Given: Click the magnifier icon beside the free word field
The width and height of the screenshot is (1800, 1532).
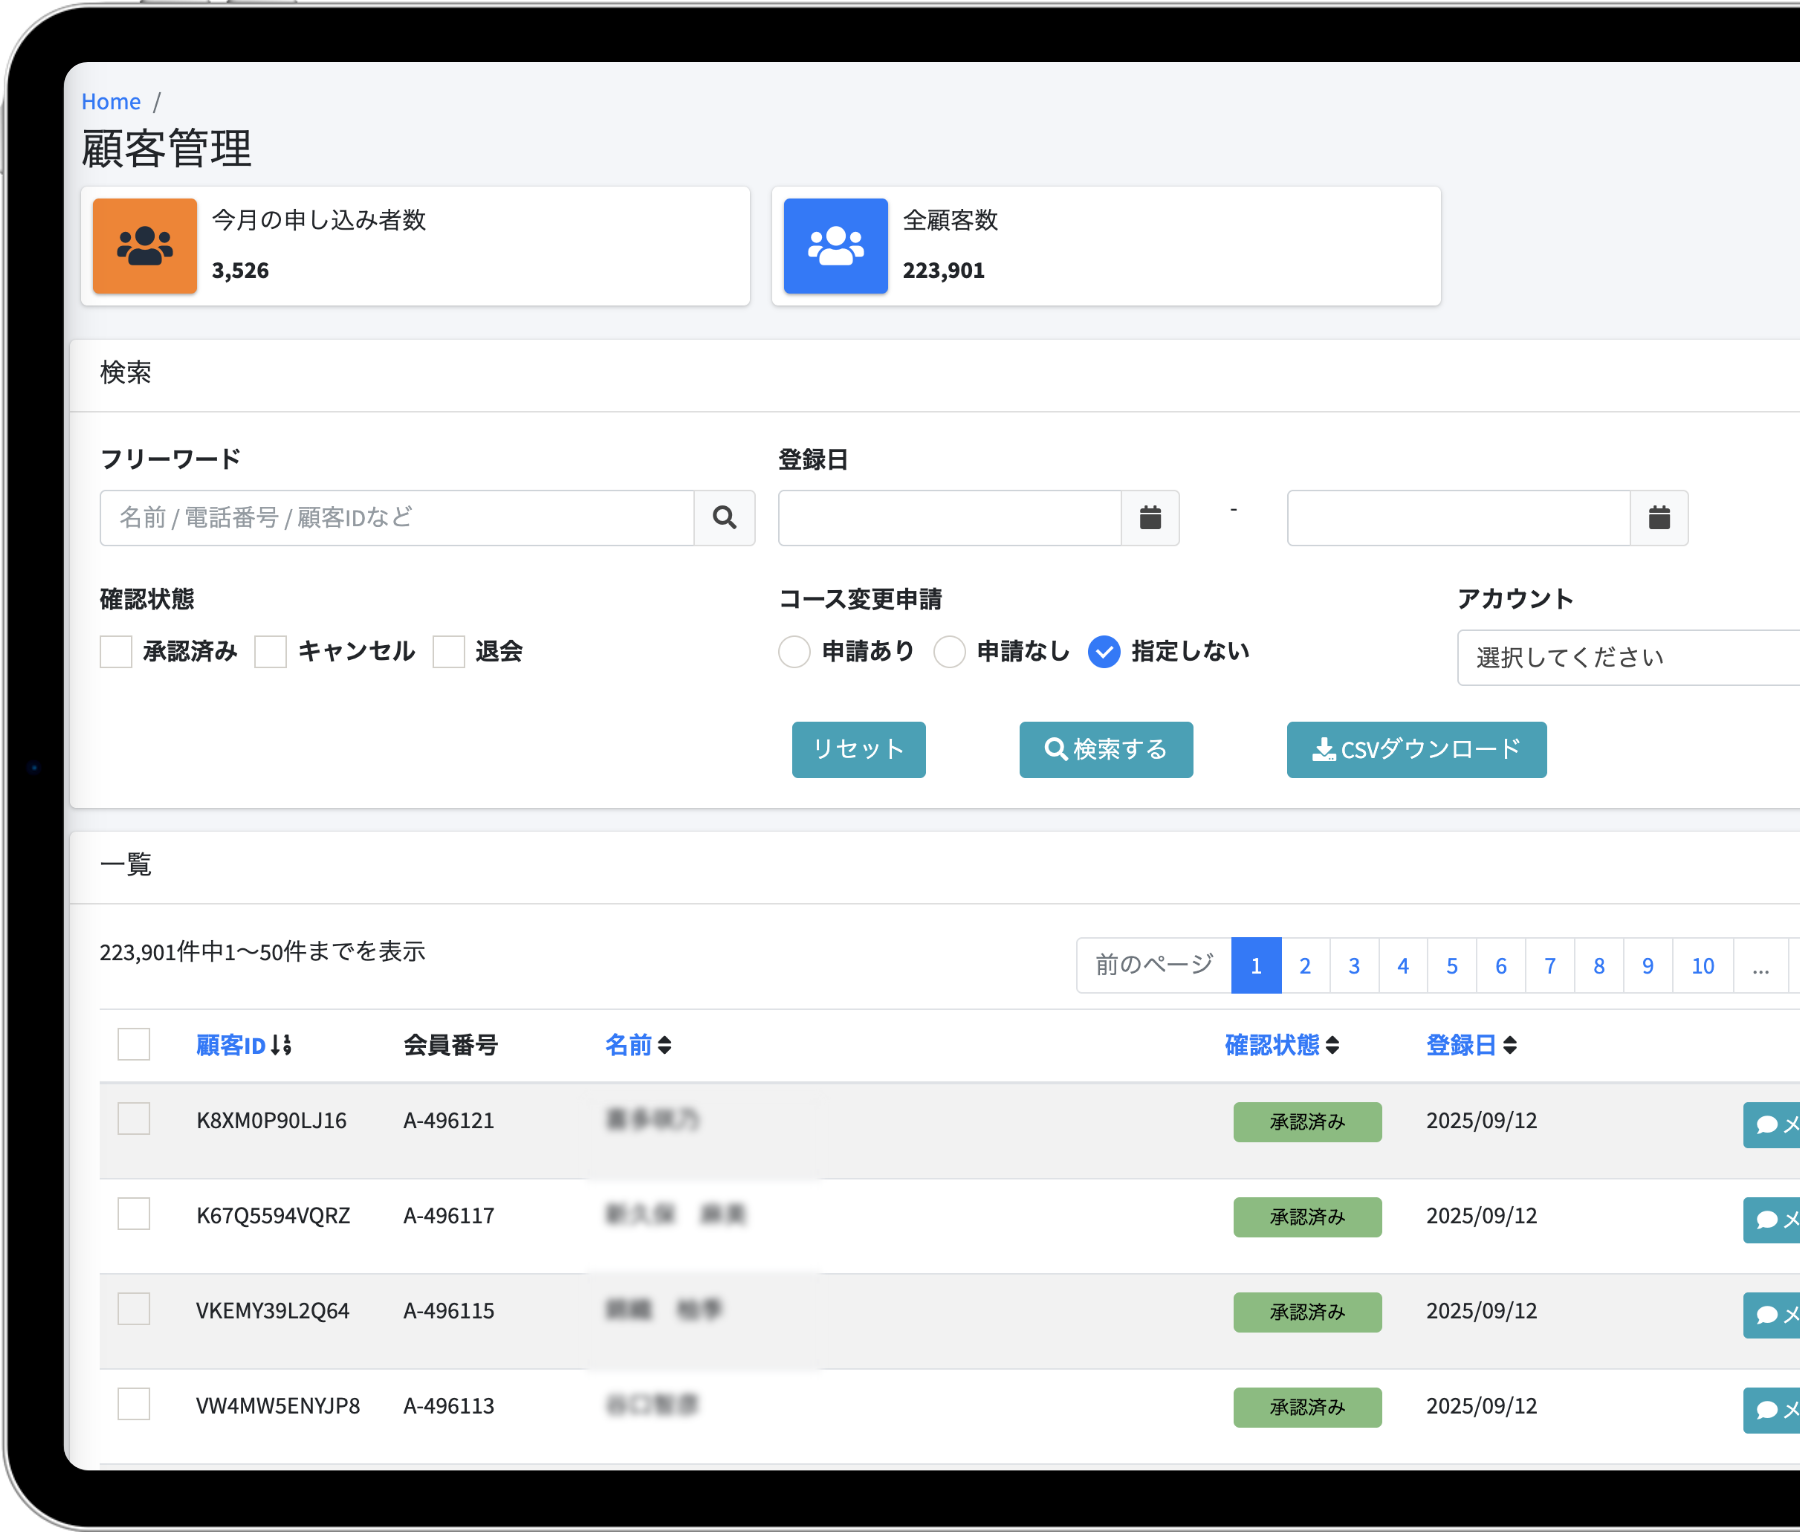Looking at the screenshot, I should tap(724, 518).
